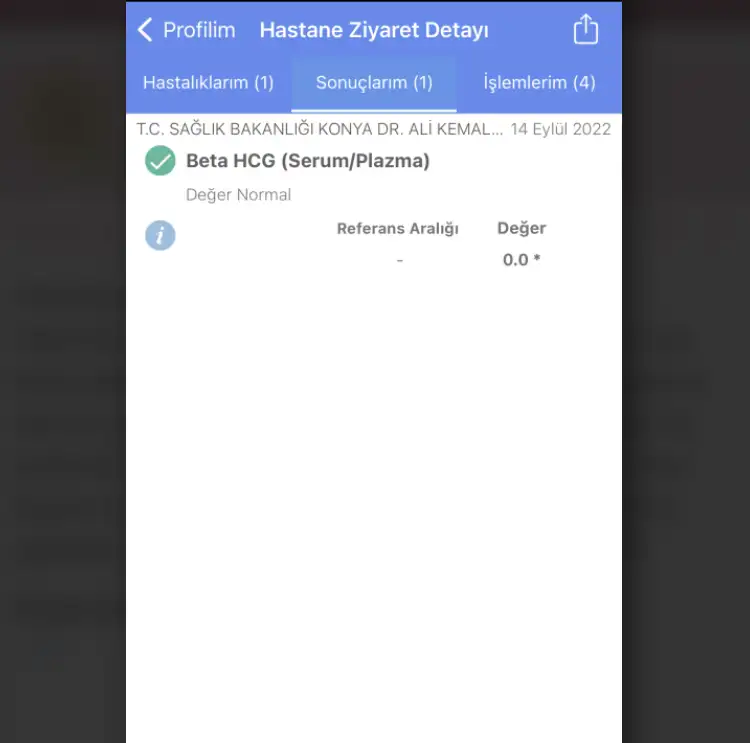Select the Sonuçlarım (1) tab
The height and width of the screenshot is (743, 750).
(x=374, y=83)
